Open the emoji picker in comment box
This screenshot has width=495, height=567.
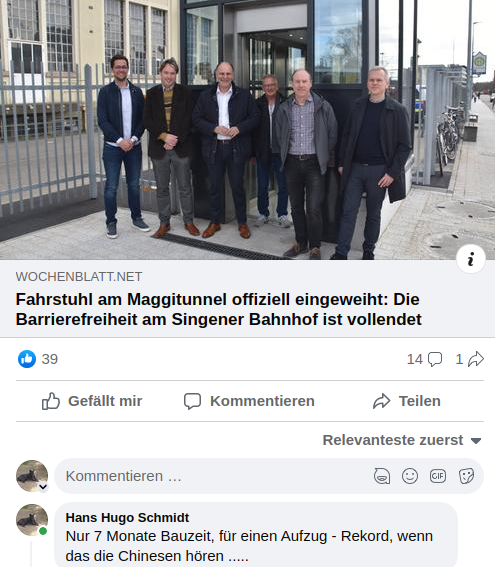click(410, 476)
